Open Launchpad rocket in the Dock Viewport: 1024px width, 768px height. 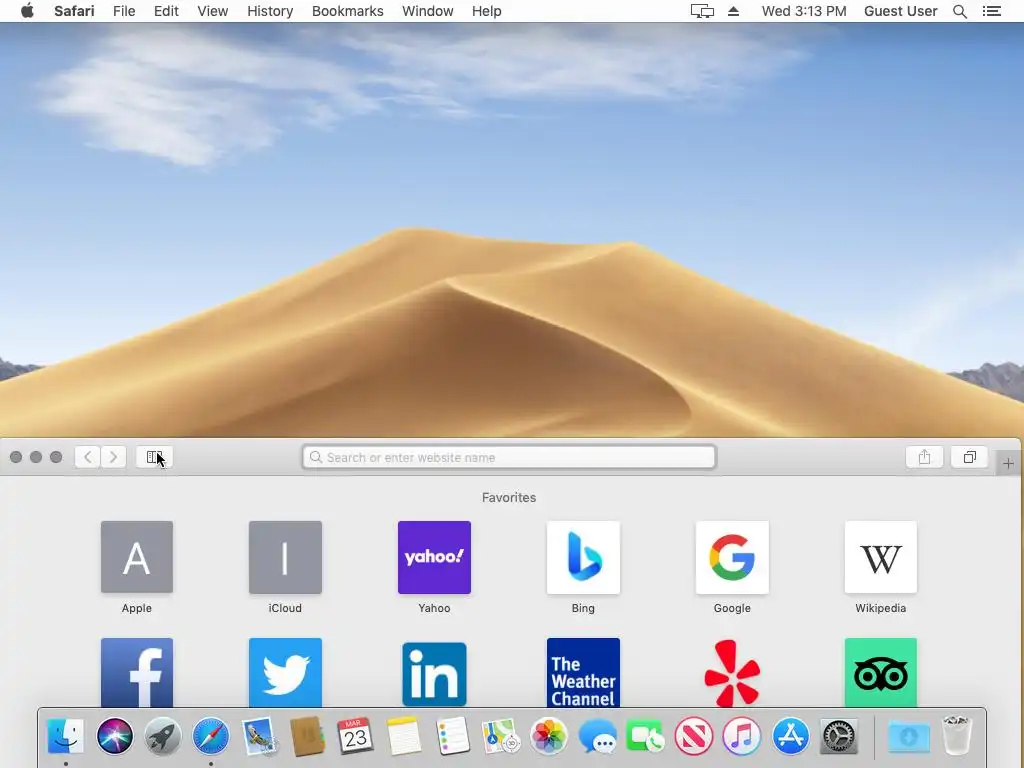point(163,736)
